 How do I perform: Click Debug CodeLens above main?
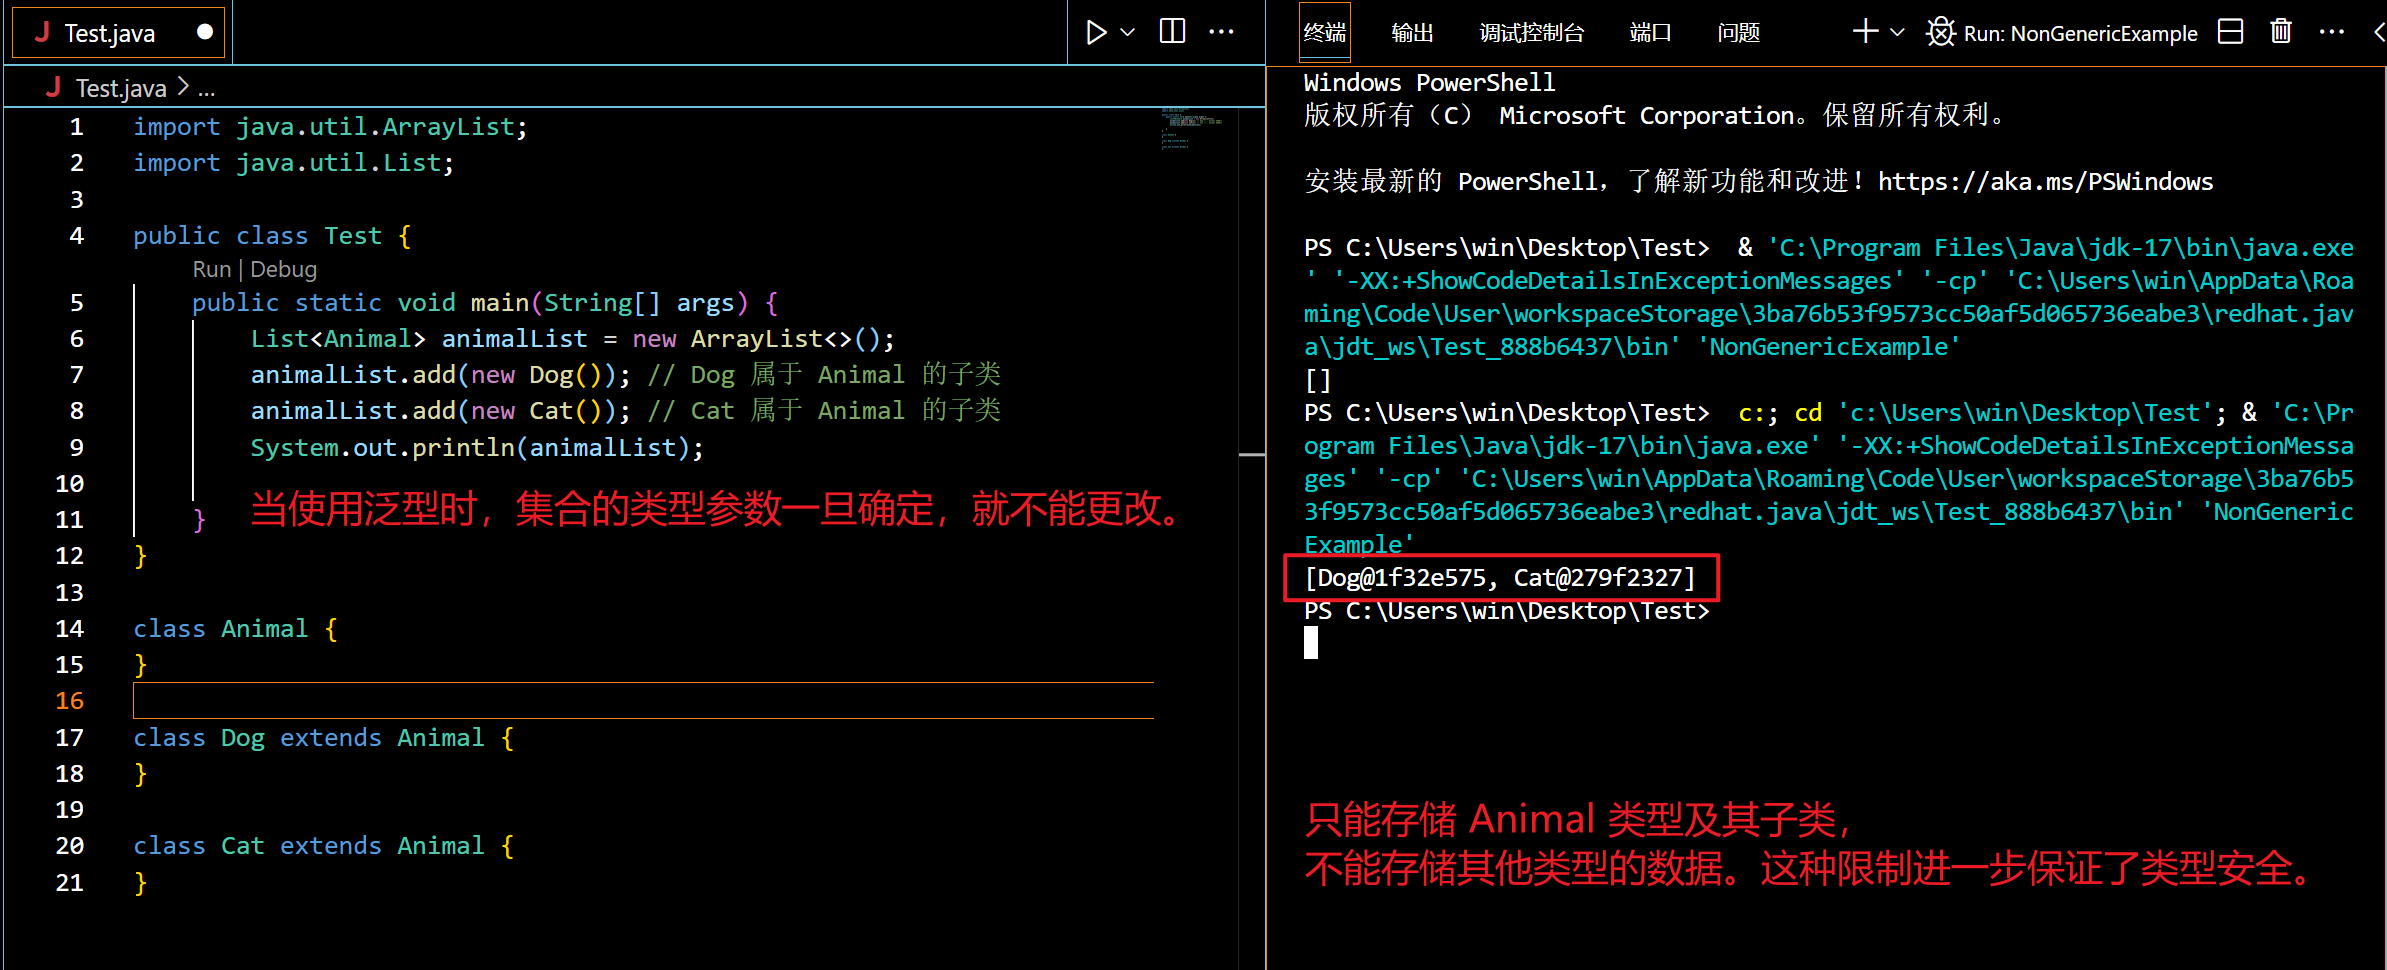[x=283, y=270]
